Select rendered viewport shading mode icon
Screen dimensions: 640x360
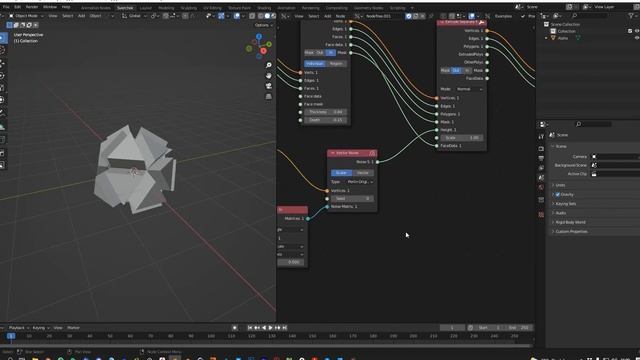[x=273, y=16]
